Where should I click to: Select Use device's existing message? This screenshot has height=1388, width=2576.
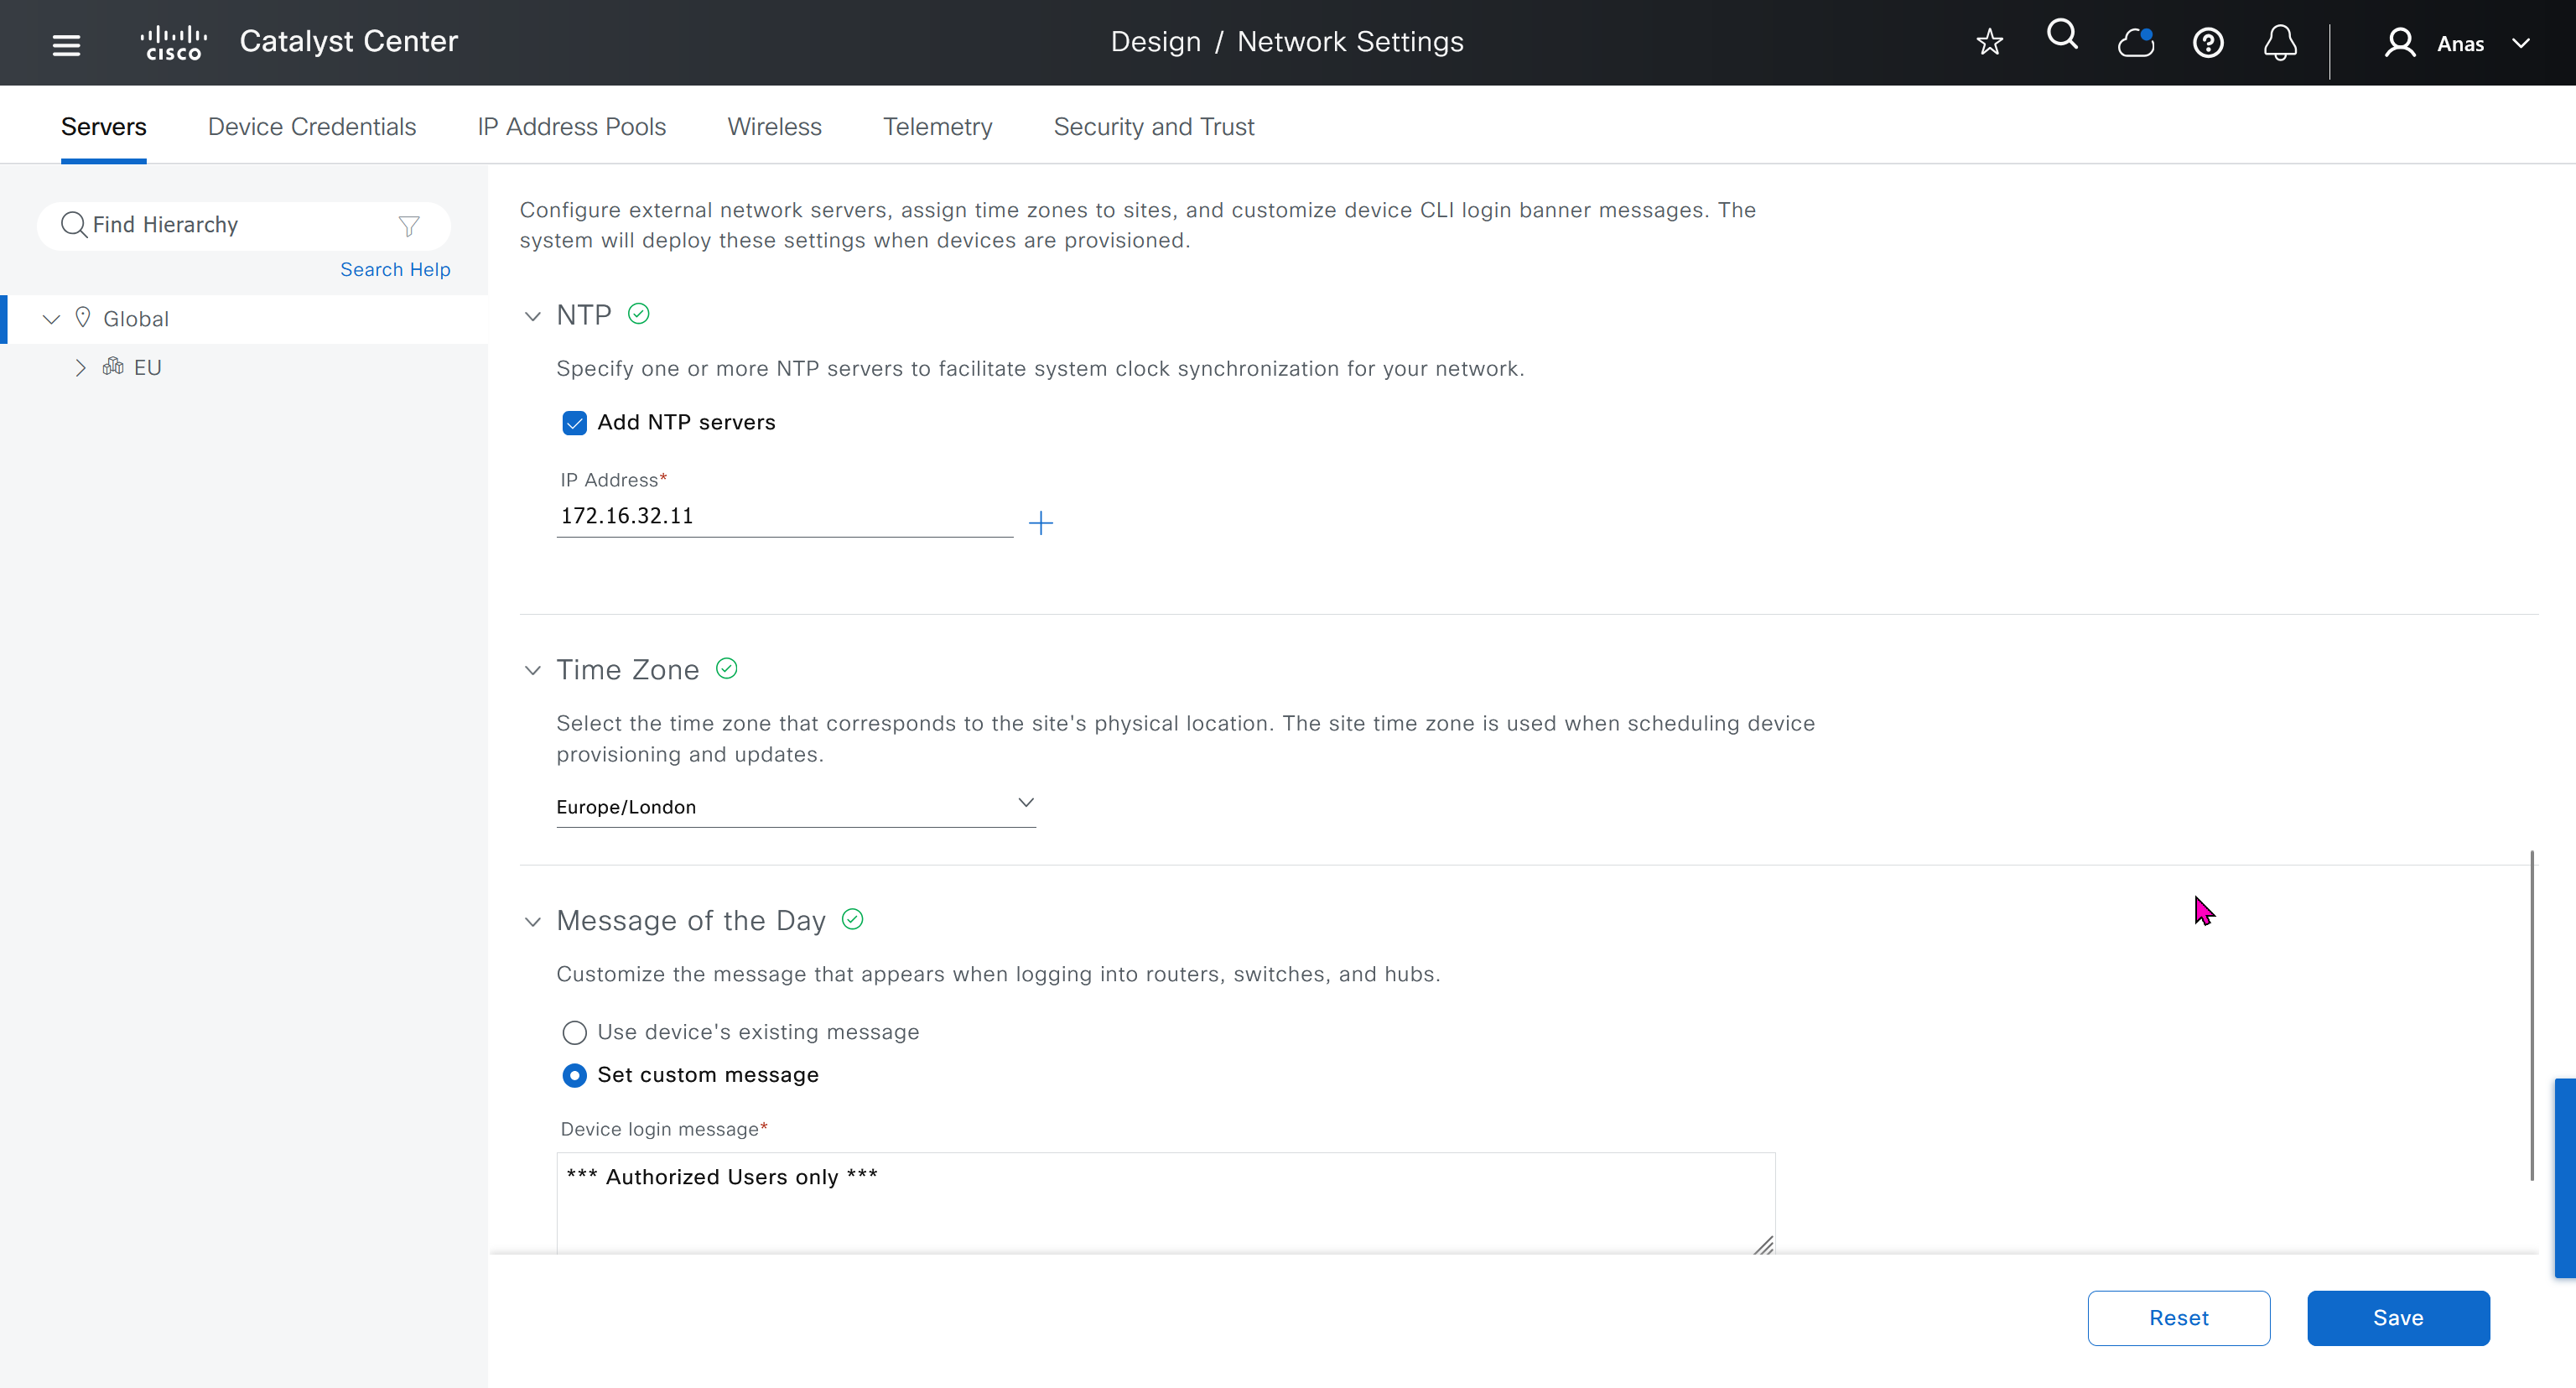point(574,1032)
